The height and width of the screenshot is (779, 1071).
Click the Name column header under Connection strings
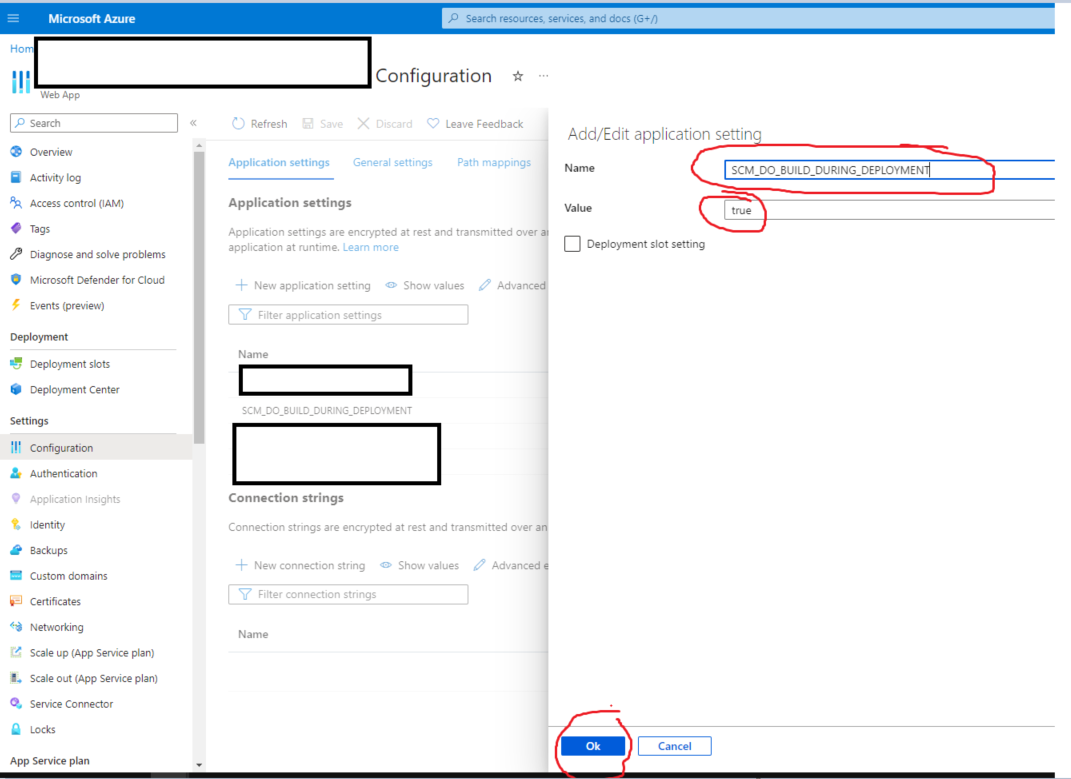pyautogui.click(x=253, y=634)
